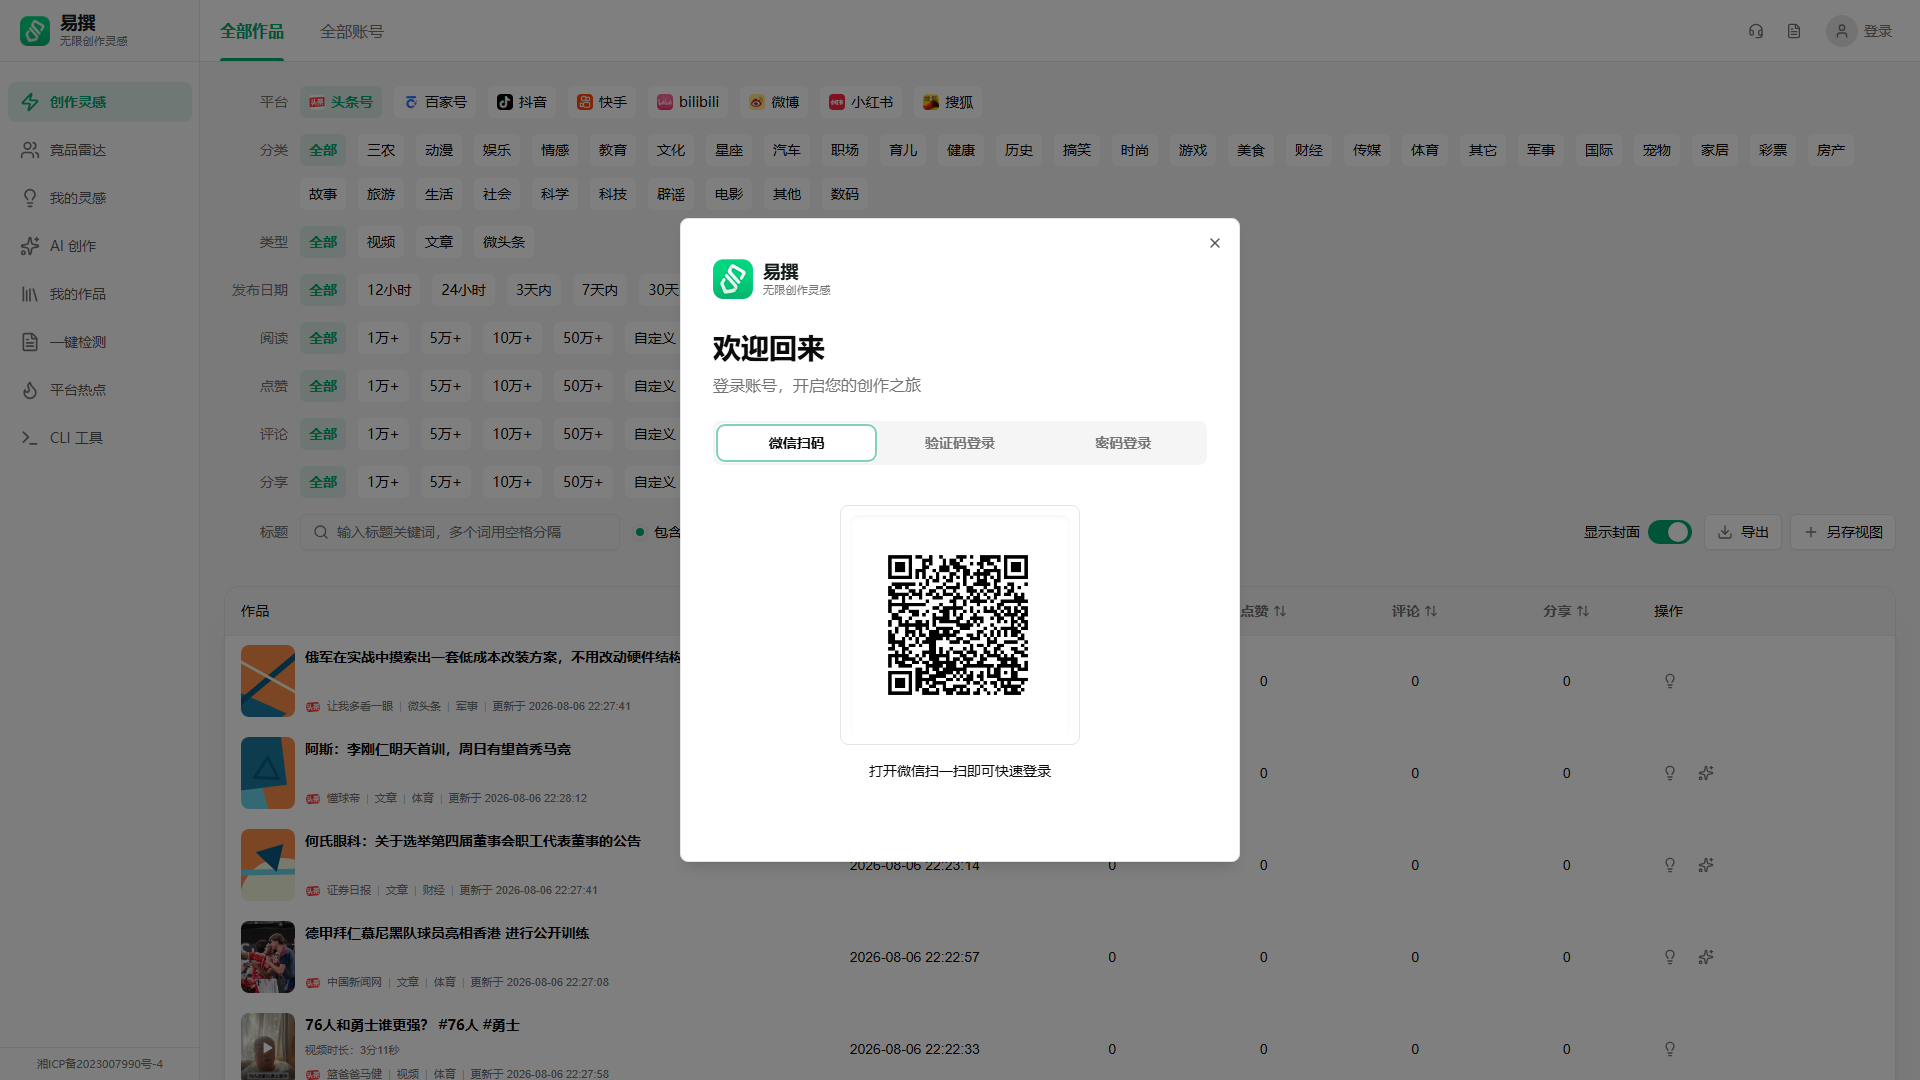
Task: Select the 微信扫码 login tab
Action: [x=796, y=443]
